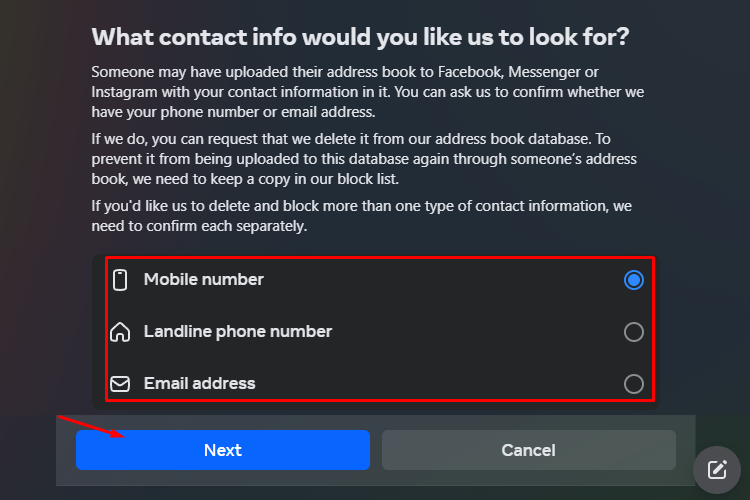Screen dimensions: 750x500
Task: Click the house icon beside Landline phone number
Action: pyautogui.click(x=120, y=332)
